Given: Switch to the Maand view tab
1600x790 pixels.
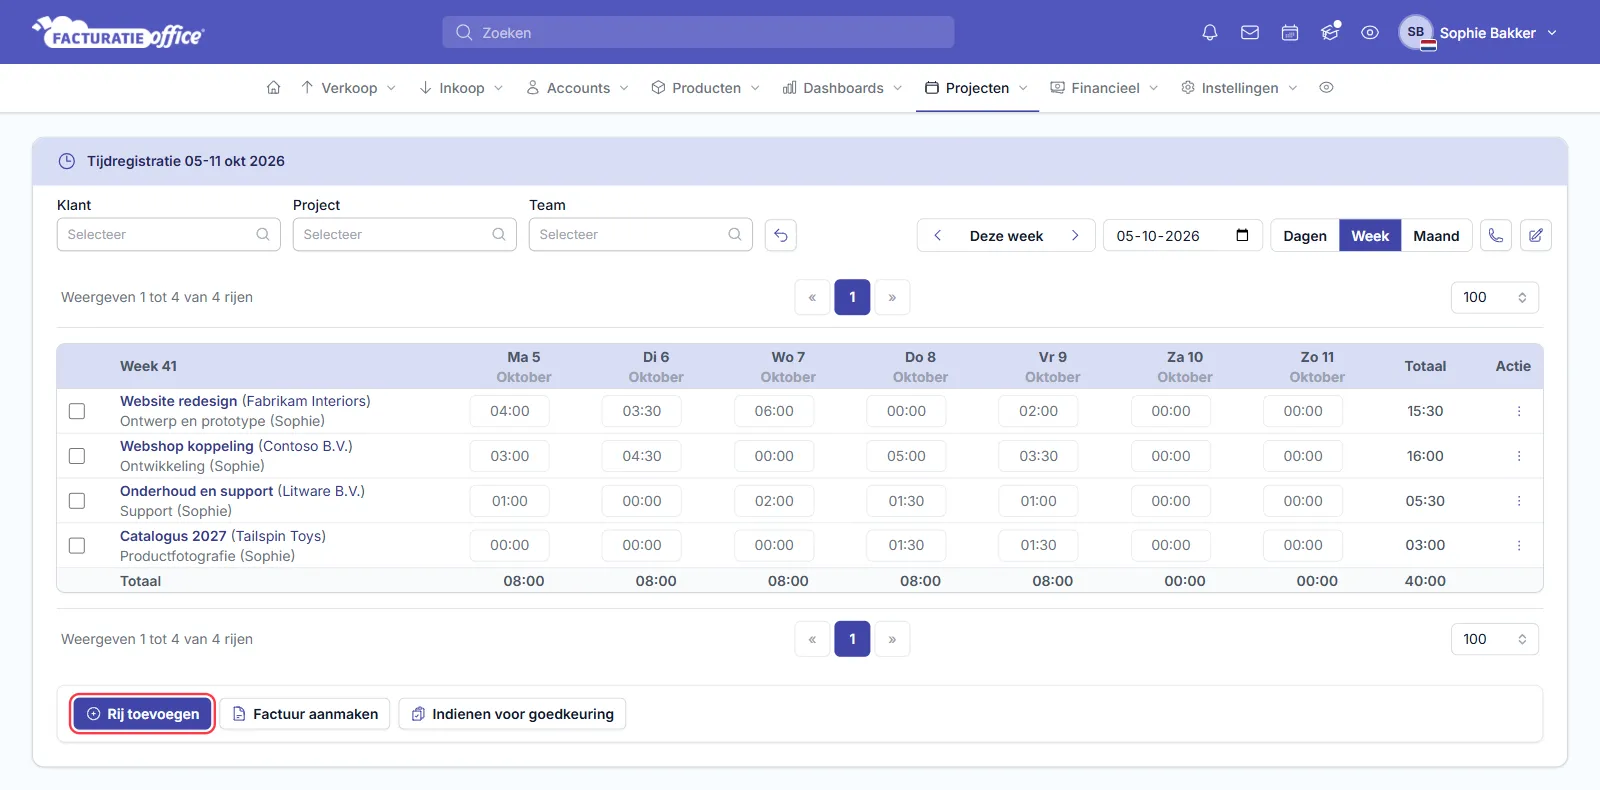Looking at the screenshot, I should pyautogui.click(x=1436, y=236).
